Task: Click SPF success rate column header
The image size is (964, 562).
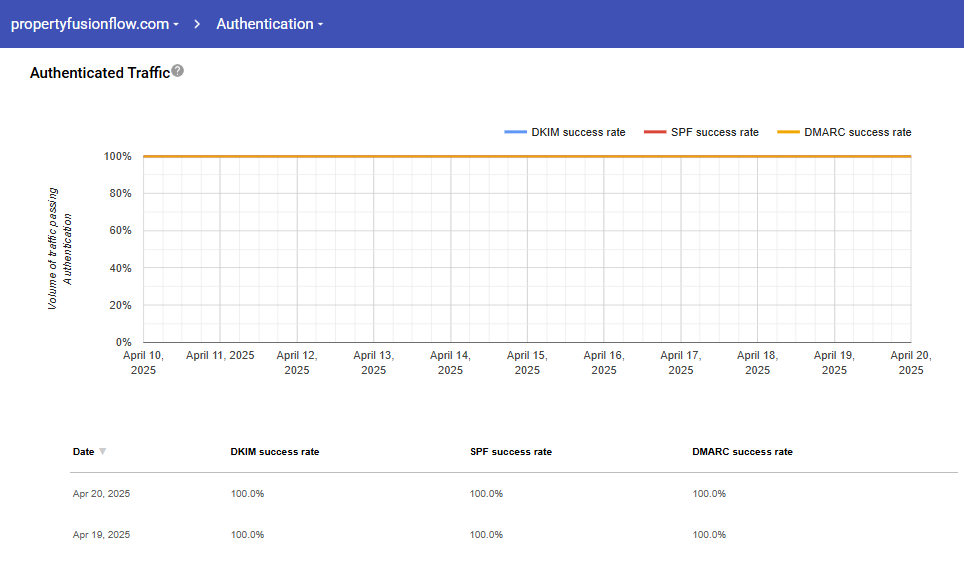Action: (510, 452)
